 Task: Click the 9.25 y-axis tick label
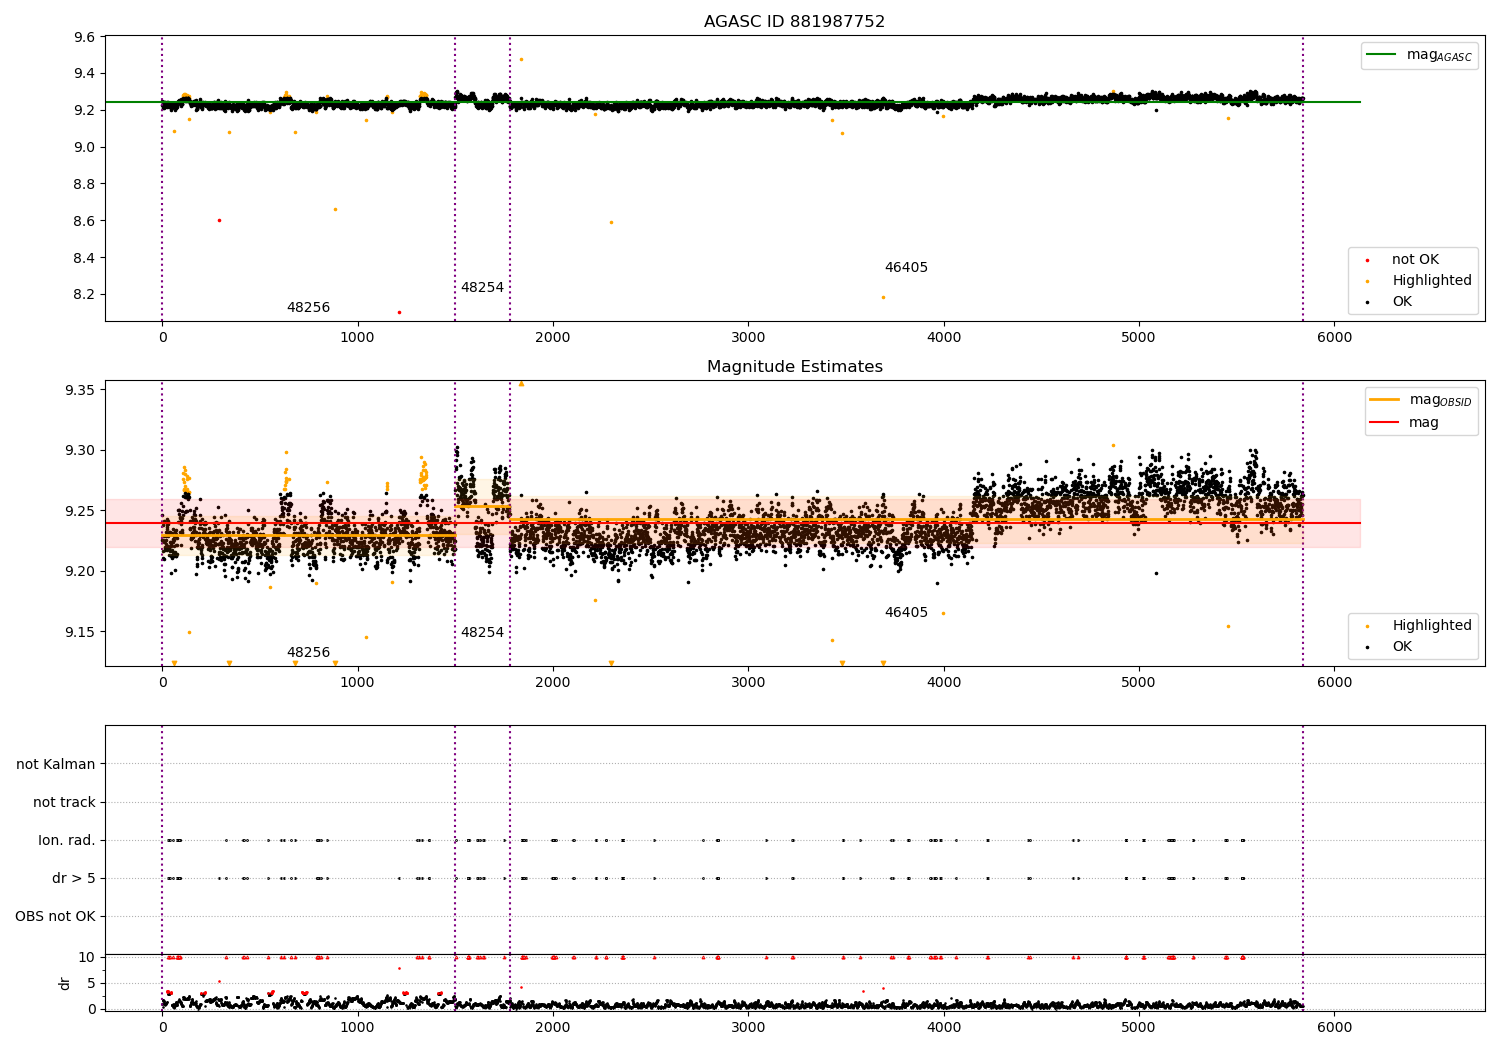pos(81,511)
